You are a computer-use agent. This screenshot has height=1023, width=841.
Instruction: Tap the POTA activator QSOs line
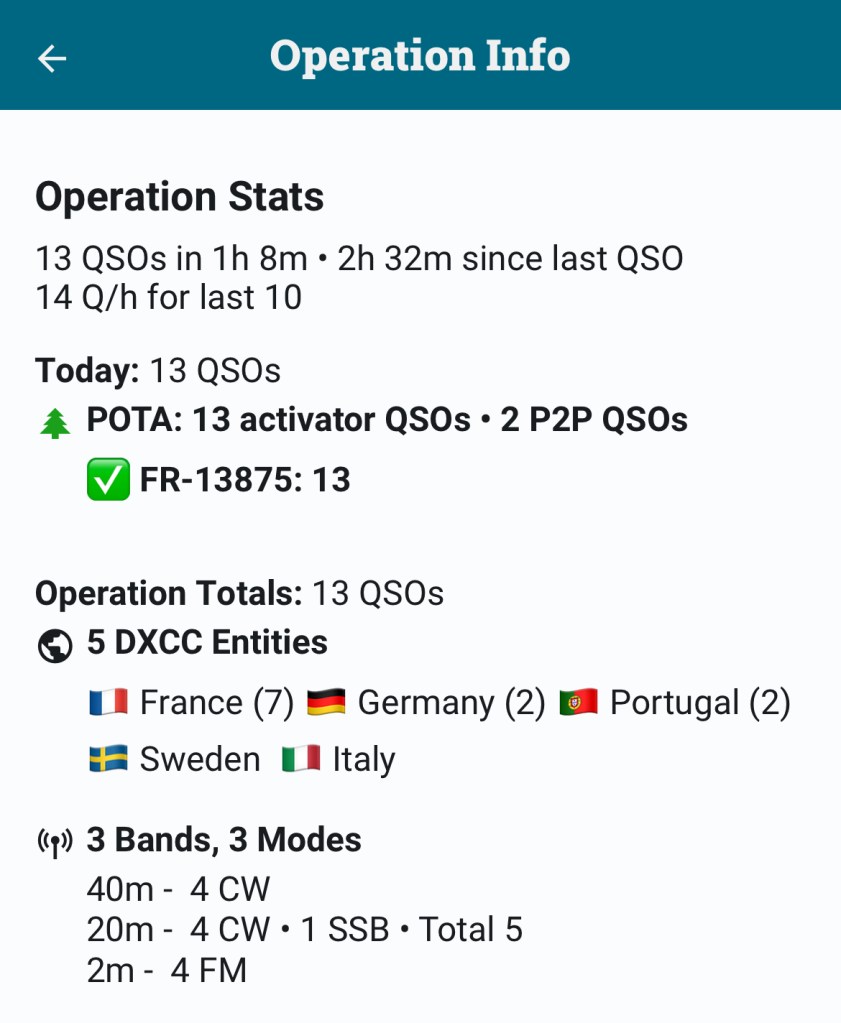pyautogui.click(x=387, y=420)
